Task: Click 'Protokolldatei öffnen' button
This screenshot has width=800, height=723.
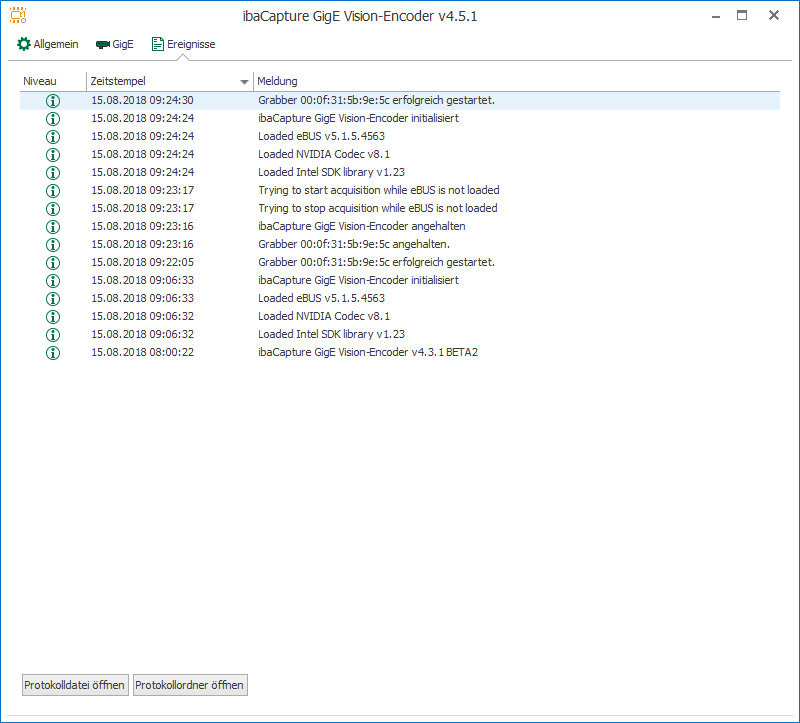Action: click(x=75, y=685)
